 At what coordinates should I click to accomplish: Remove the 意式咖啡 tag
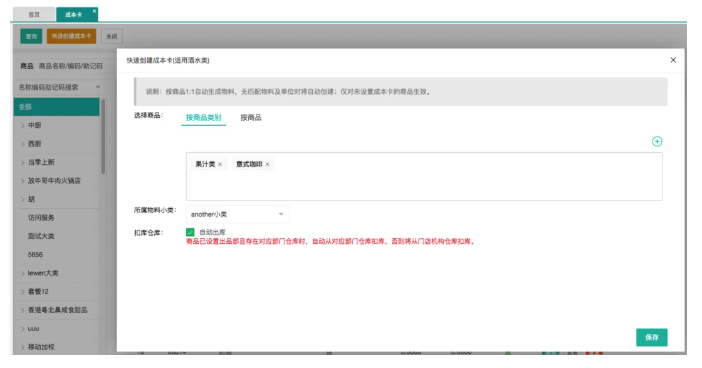click(267, 164)
